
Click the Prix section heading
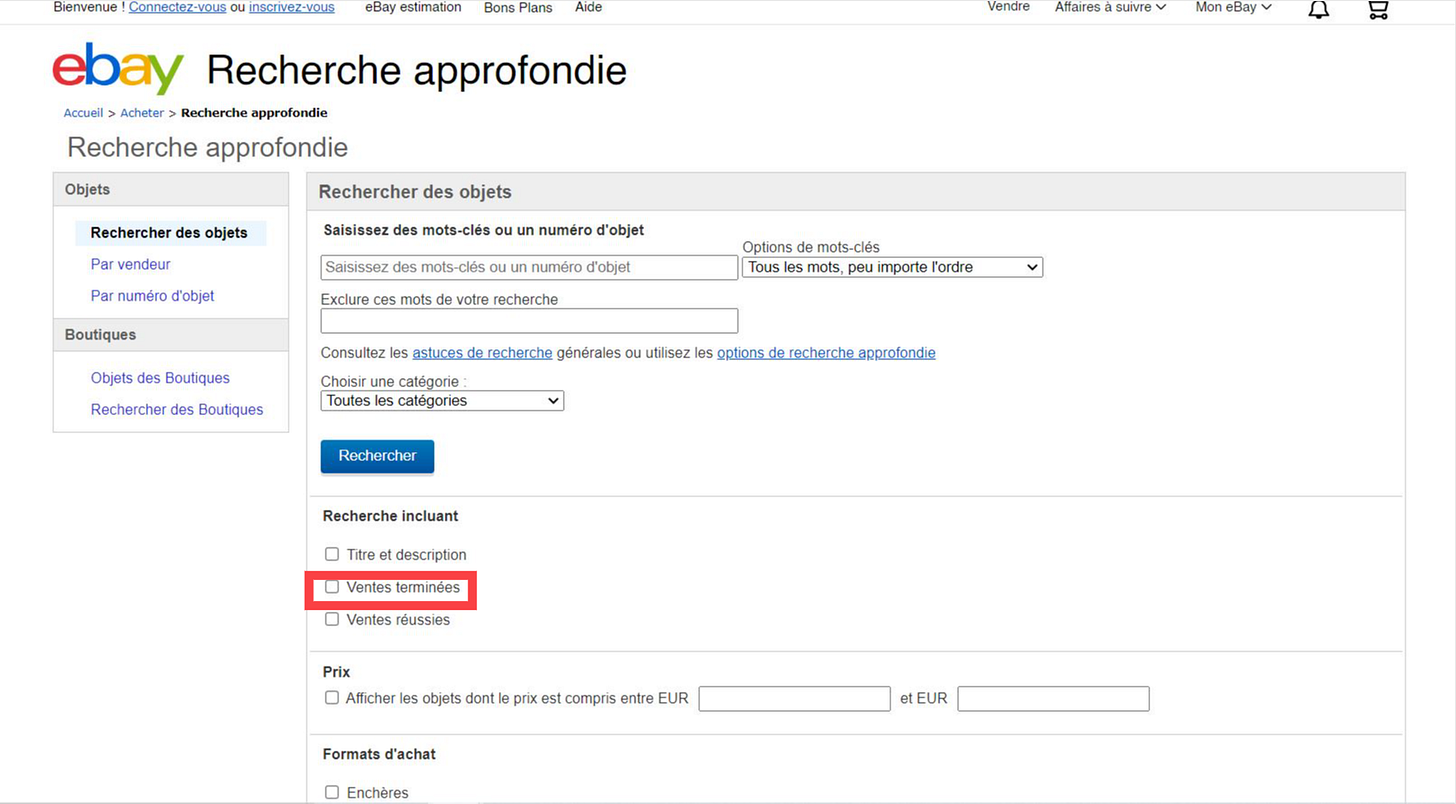(x=336, y=672)
